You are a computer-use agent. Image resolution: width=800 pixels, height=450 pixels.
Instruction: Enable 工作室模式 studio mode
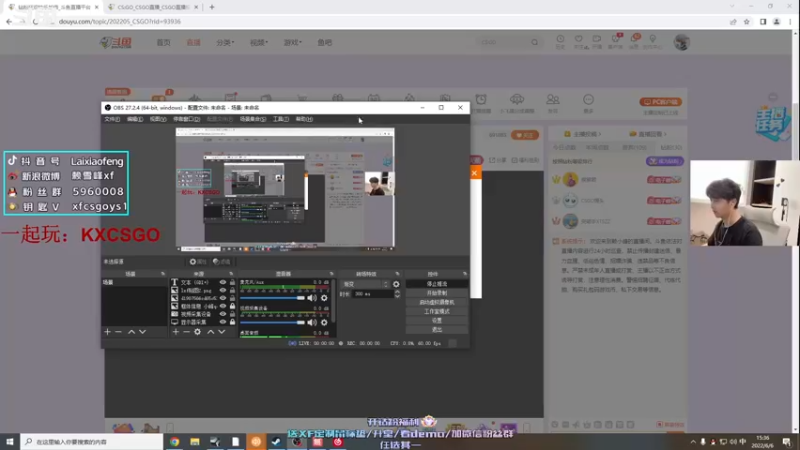pyautogui.click(x=437, y=311)
